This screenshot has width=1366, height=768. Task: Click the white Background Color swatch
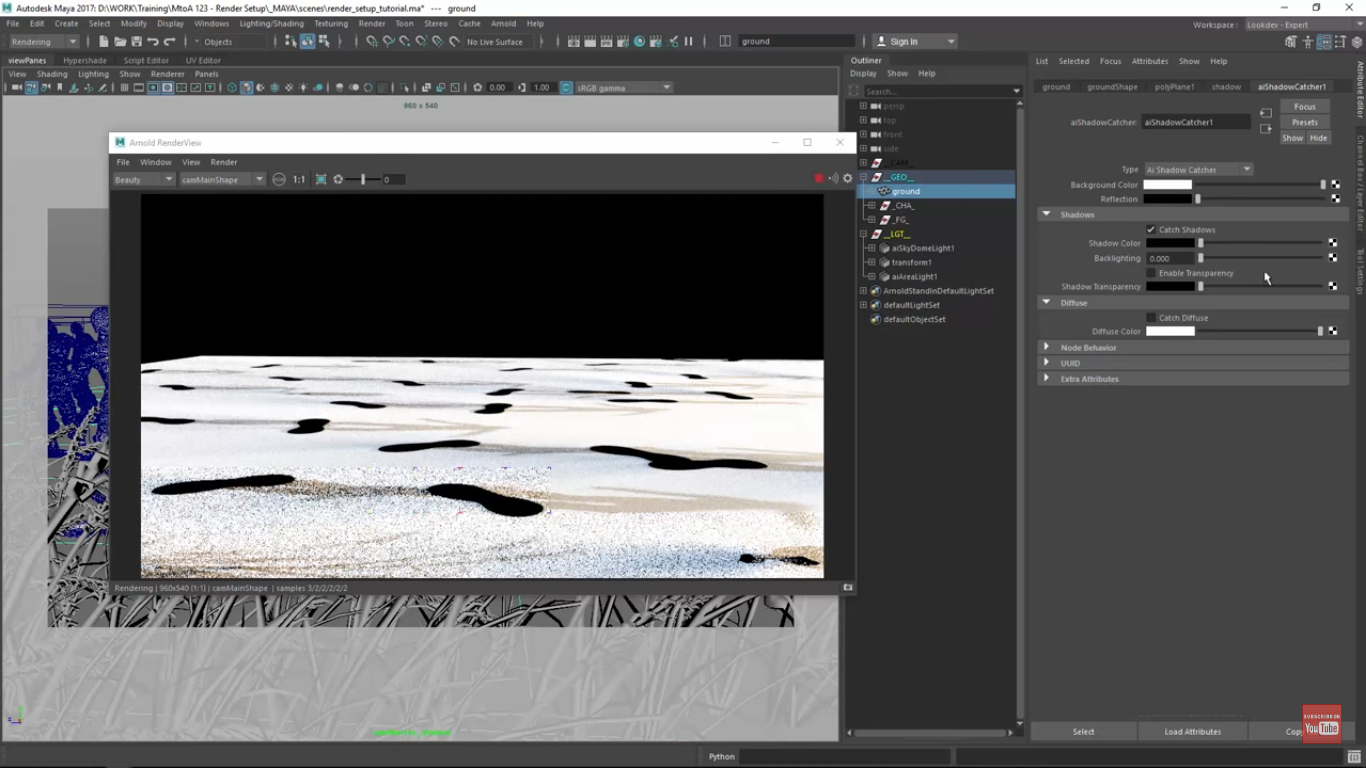(1168, 185)
